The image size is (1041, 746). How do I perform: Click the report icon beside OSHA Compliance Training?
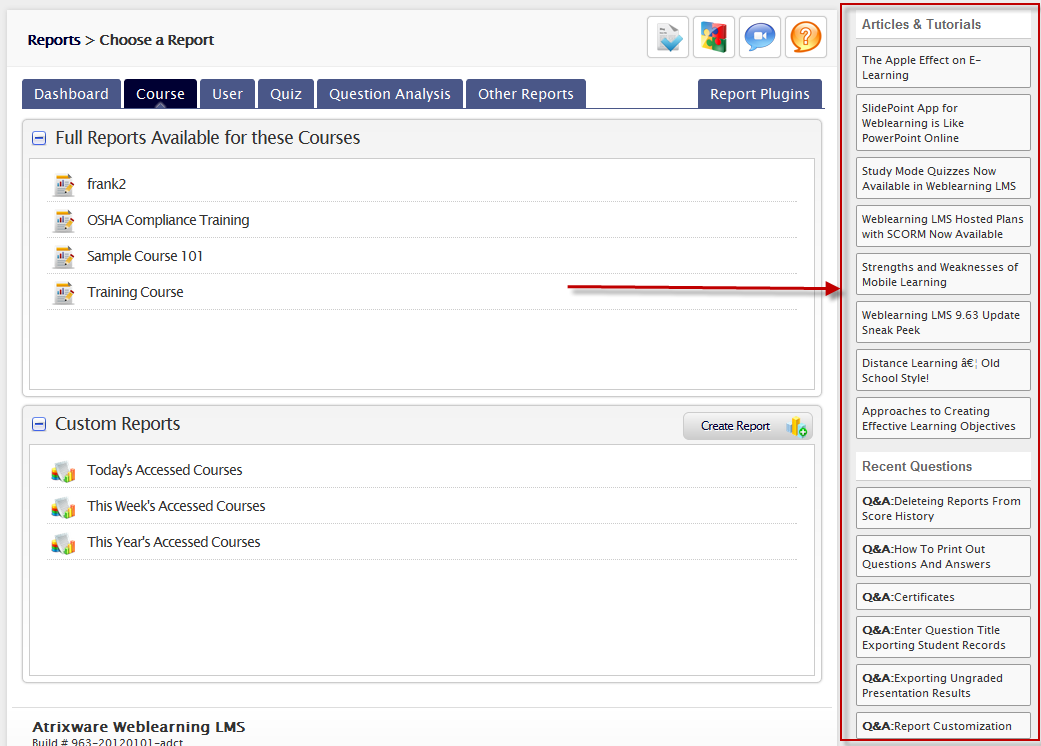(64, 220)
